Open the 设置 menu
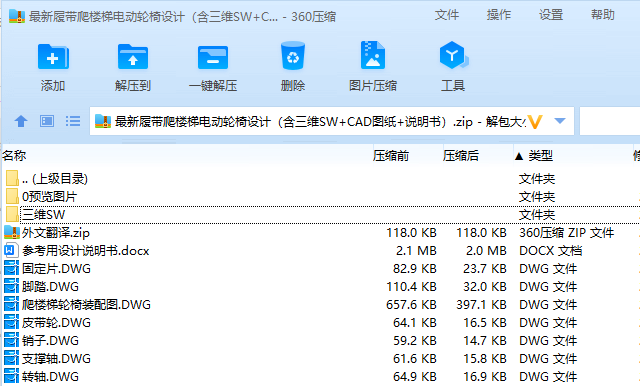This screenshot has height=386, width=640. tap(551, 15)
